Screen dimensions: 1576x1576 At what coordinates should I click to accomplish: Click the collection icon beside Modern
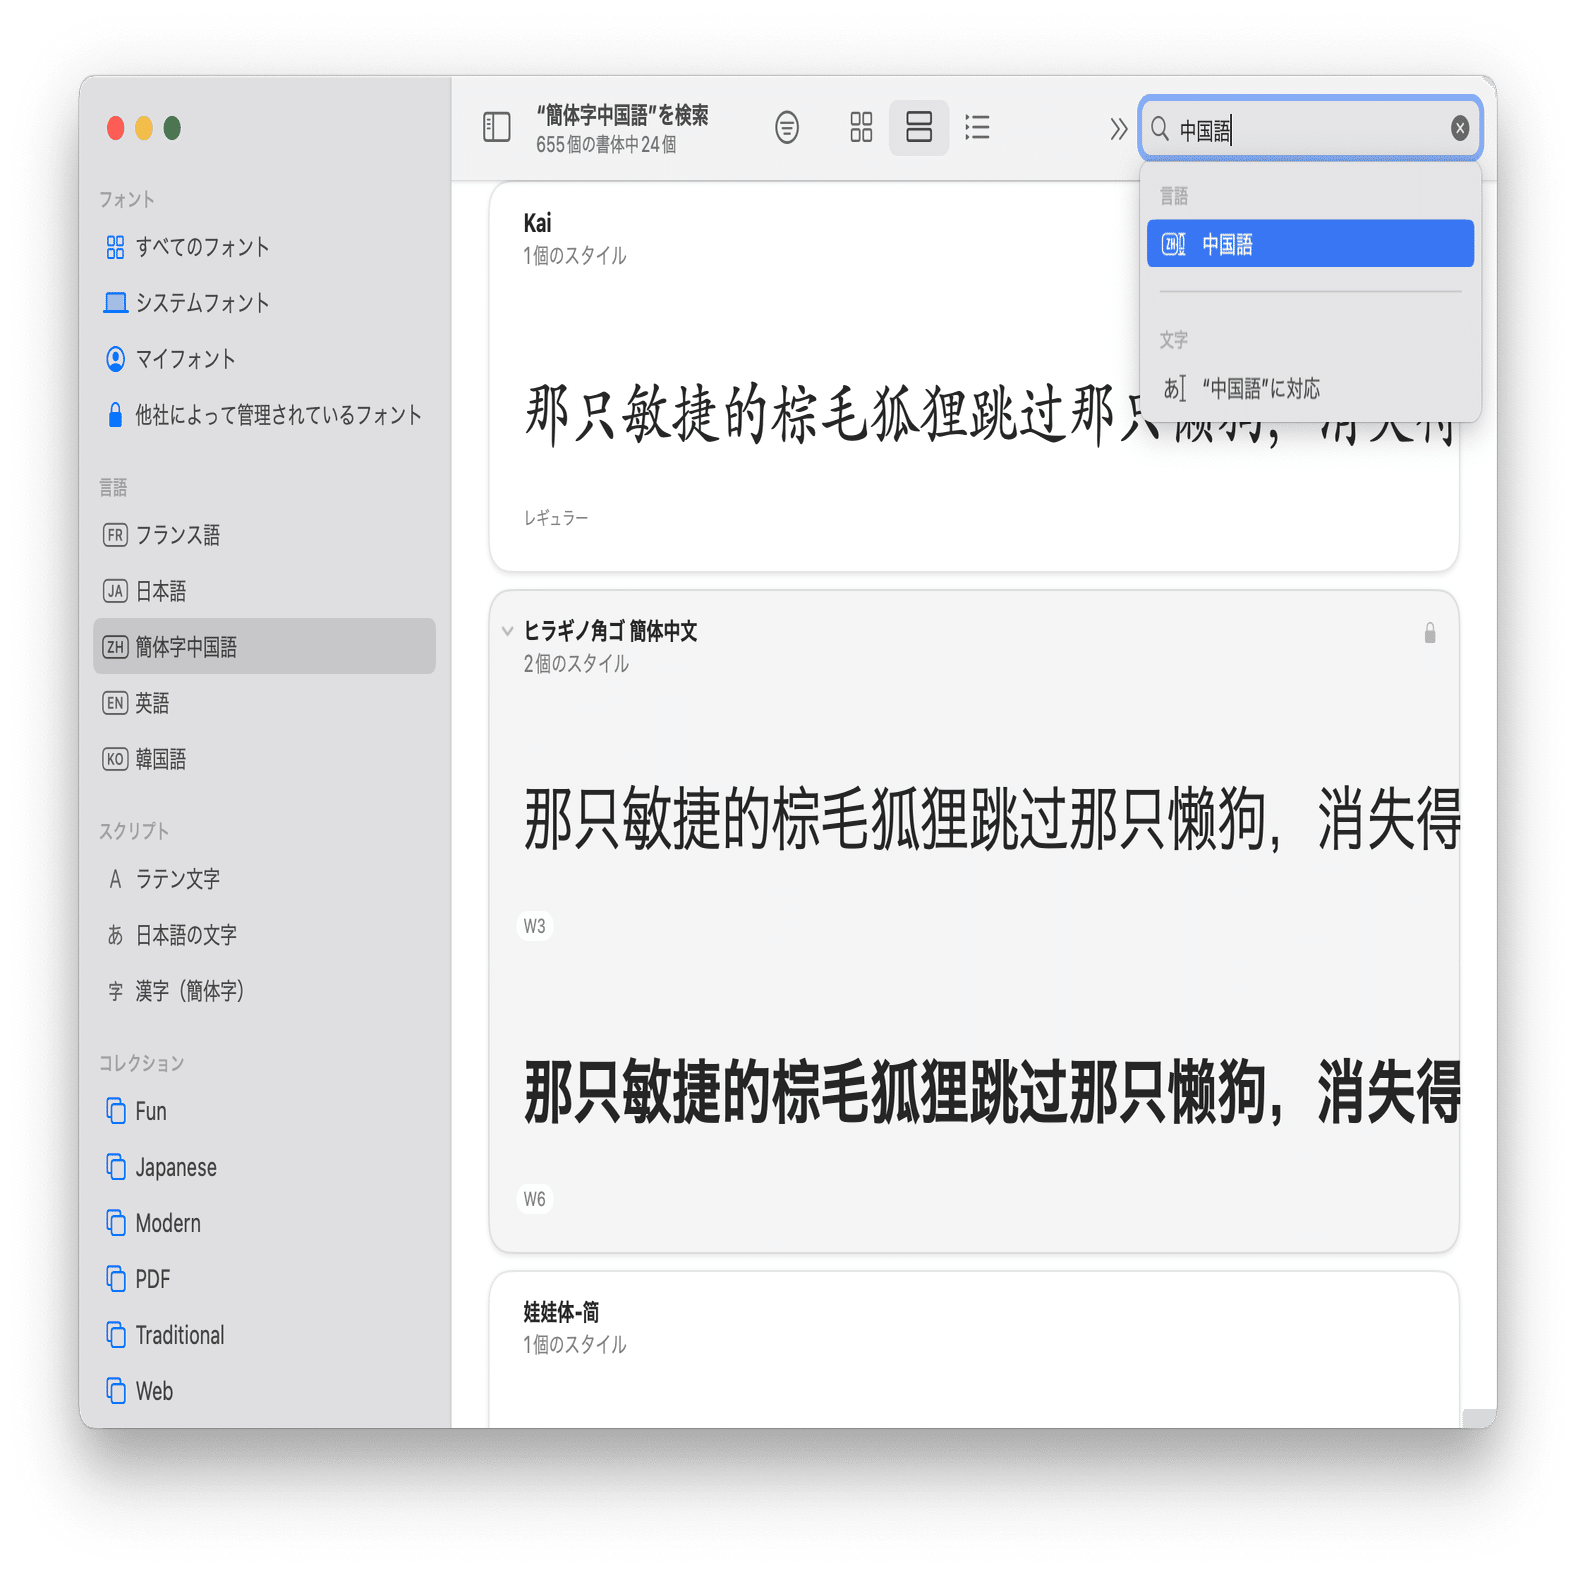tap(116, 1223)
